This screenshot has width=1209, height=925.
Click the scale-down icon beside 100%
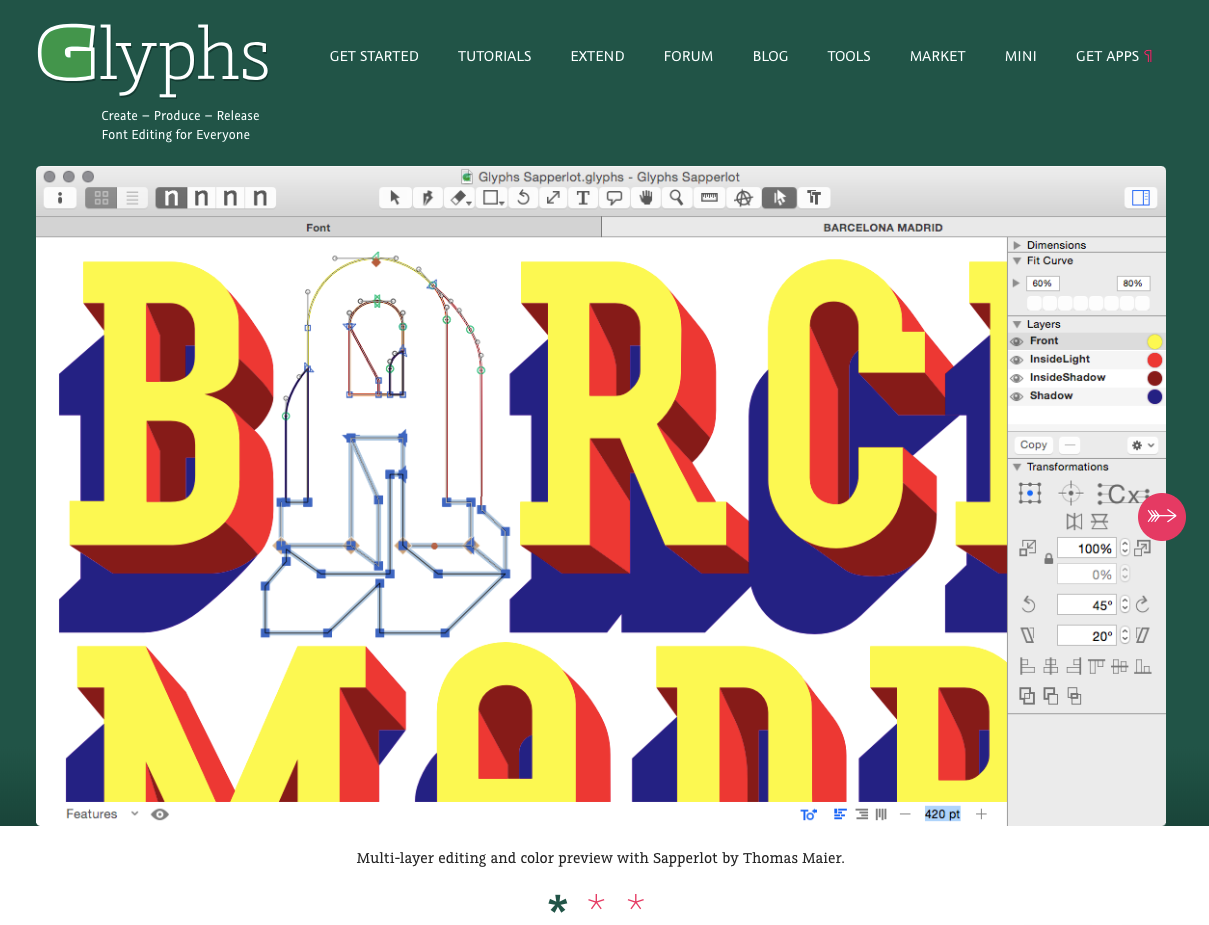click(1027, 548)
